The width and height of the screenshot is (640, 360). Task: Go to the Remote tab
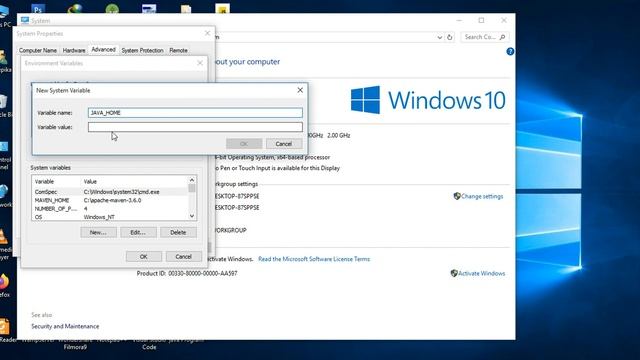pos(178,50)
